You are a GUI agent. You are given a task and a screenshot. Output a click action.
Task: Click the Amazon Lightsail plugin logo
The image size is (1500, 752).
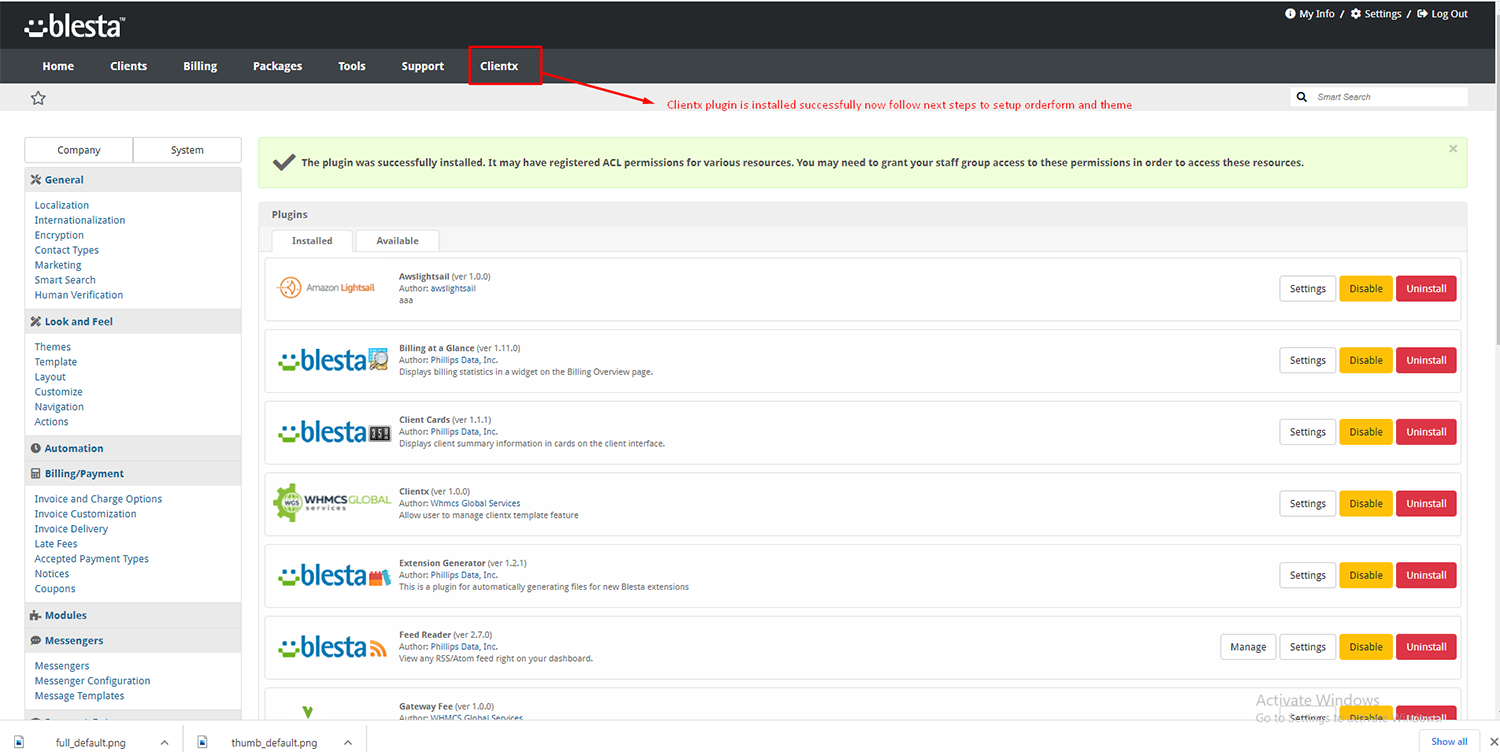click(x=326, y=288)
